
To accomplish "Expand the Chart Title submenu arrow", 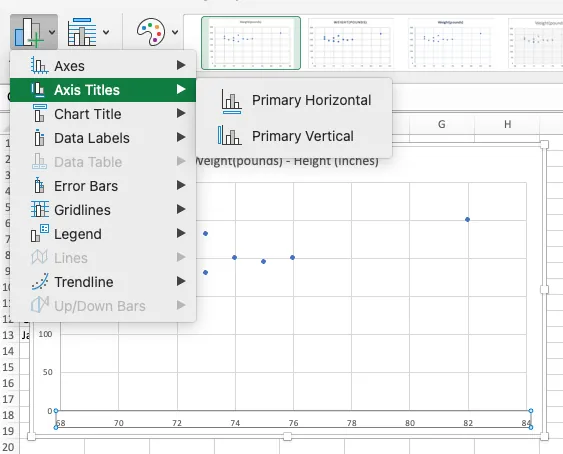I will (x=181, y=114).
